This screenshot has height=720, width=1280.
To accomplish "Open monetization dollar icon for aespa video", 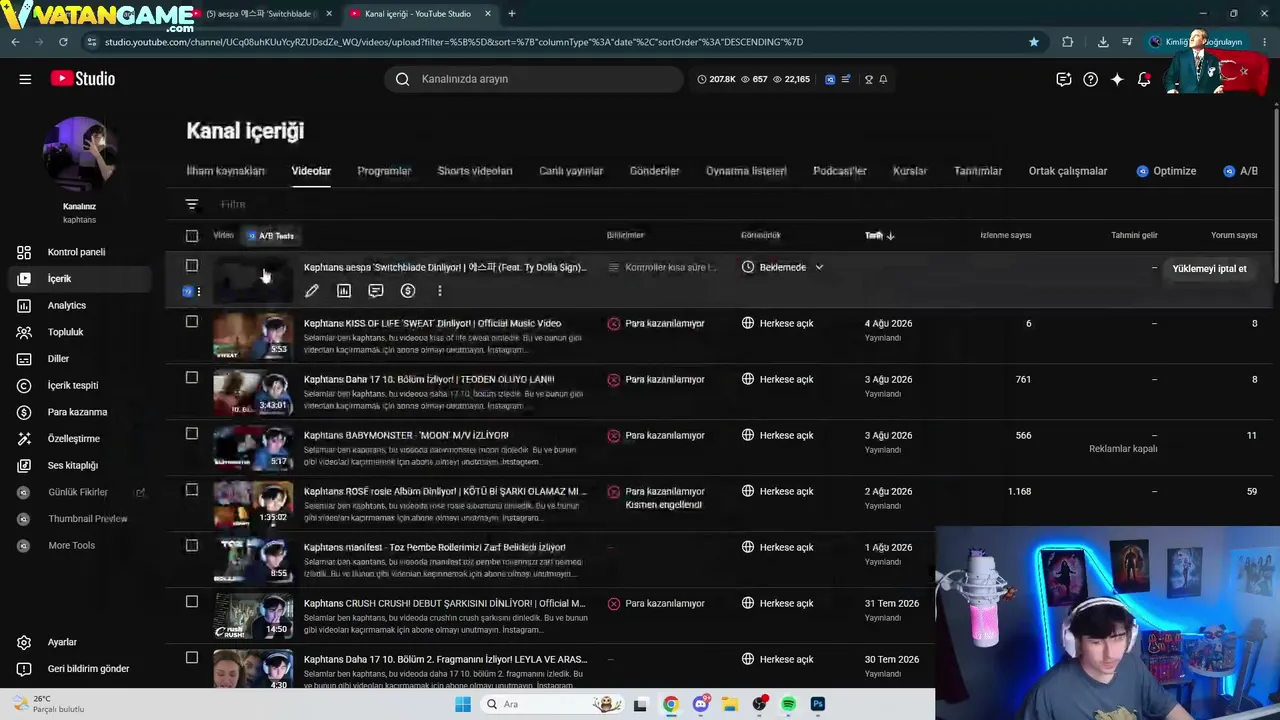I will (x=408, y=291).
